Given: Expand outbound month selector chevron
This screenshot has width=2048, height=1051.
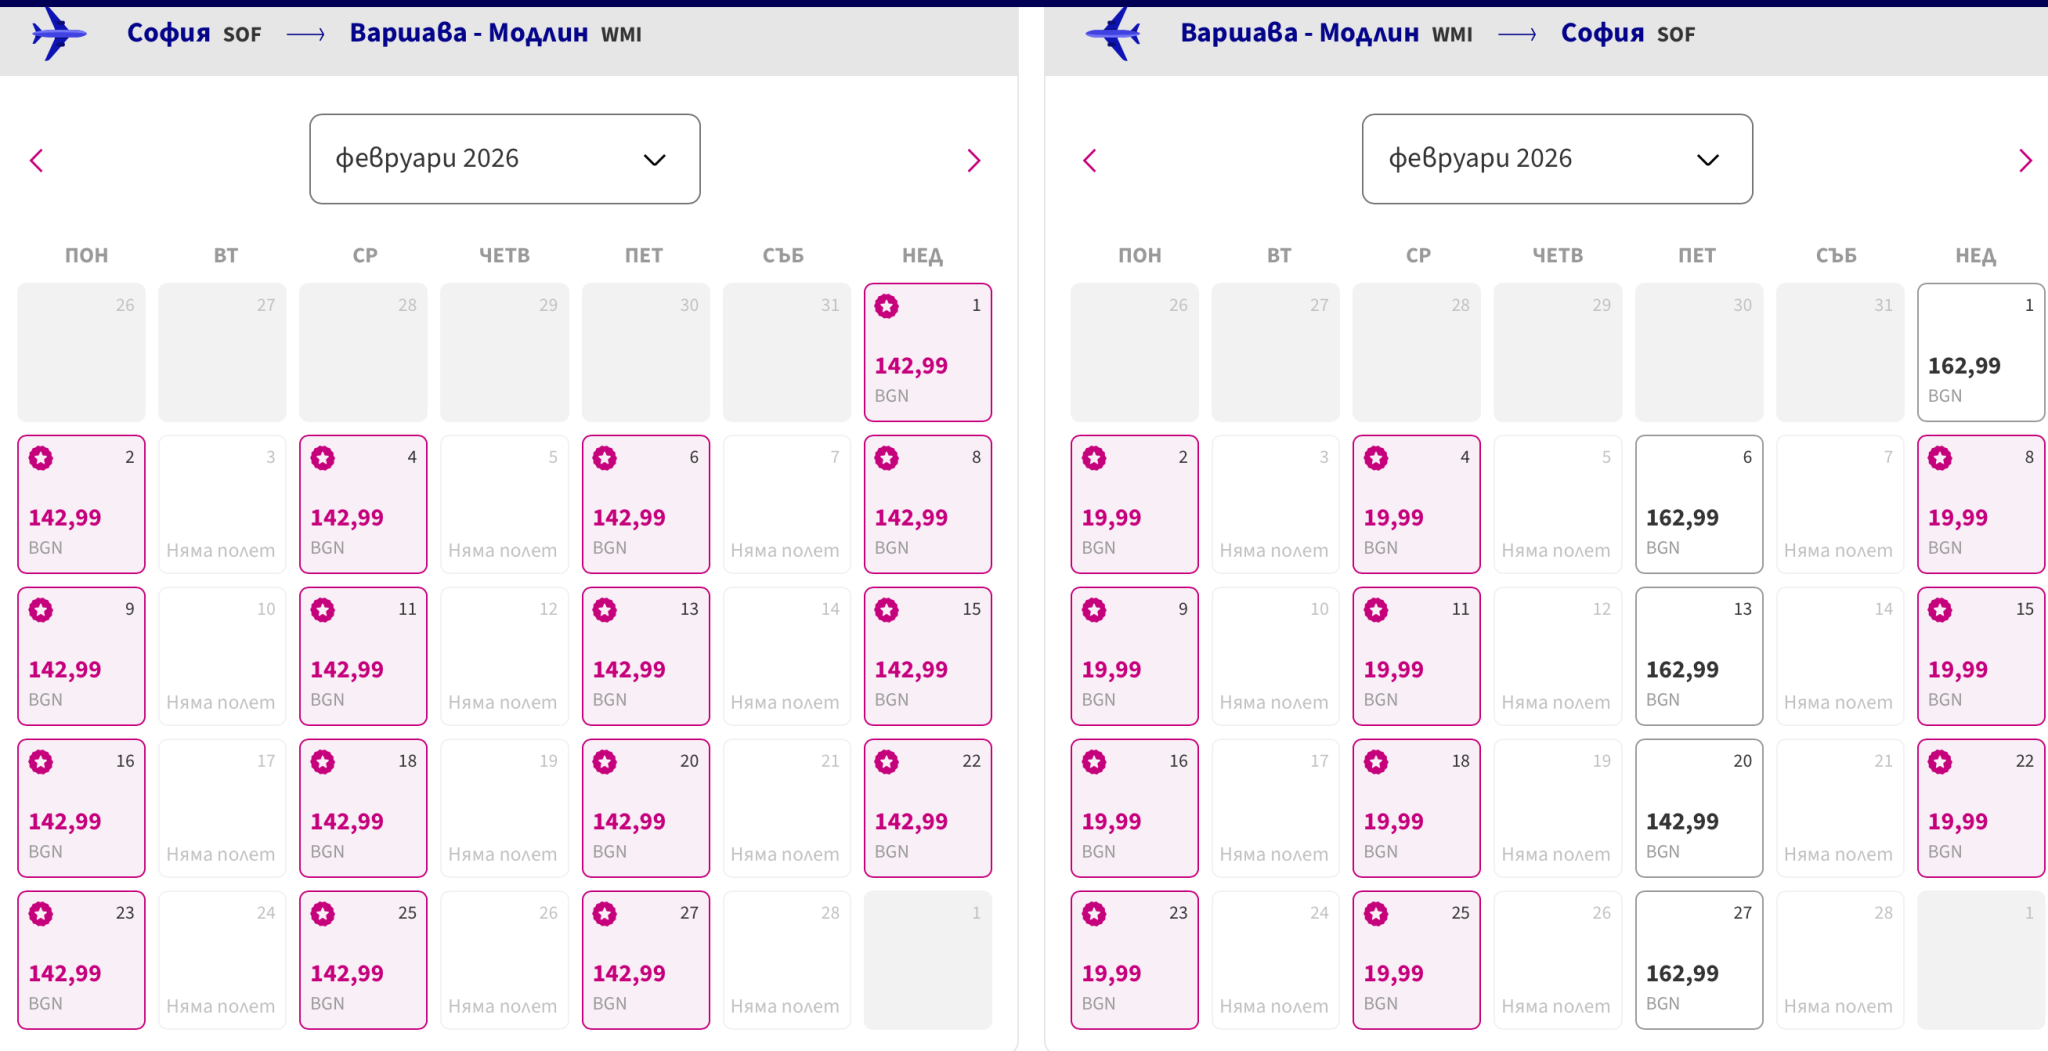Looking at the screenshot, I should (654, 160).
